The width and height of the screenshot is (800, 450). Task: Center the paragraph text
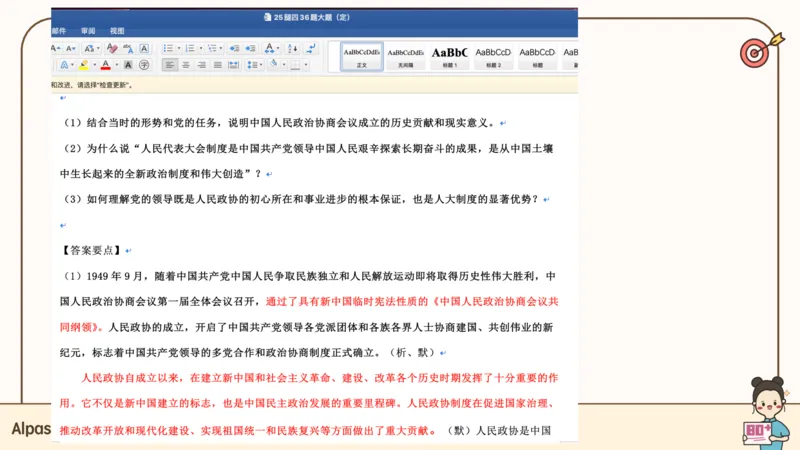186,65
